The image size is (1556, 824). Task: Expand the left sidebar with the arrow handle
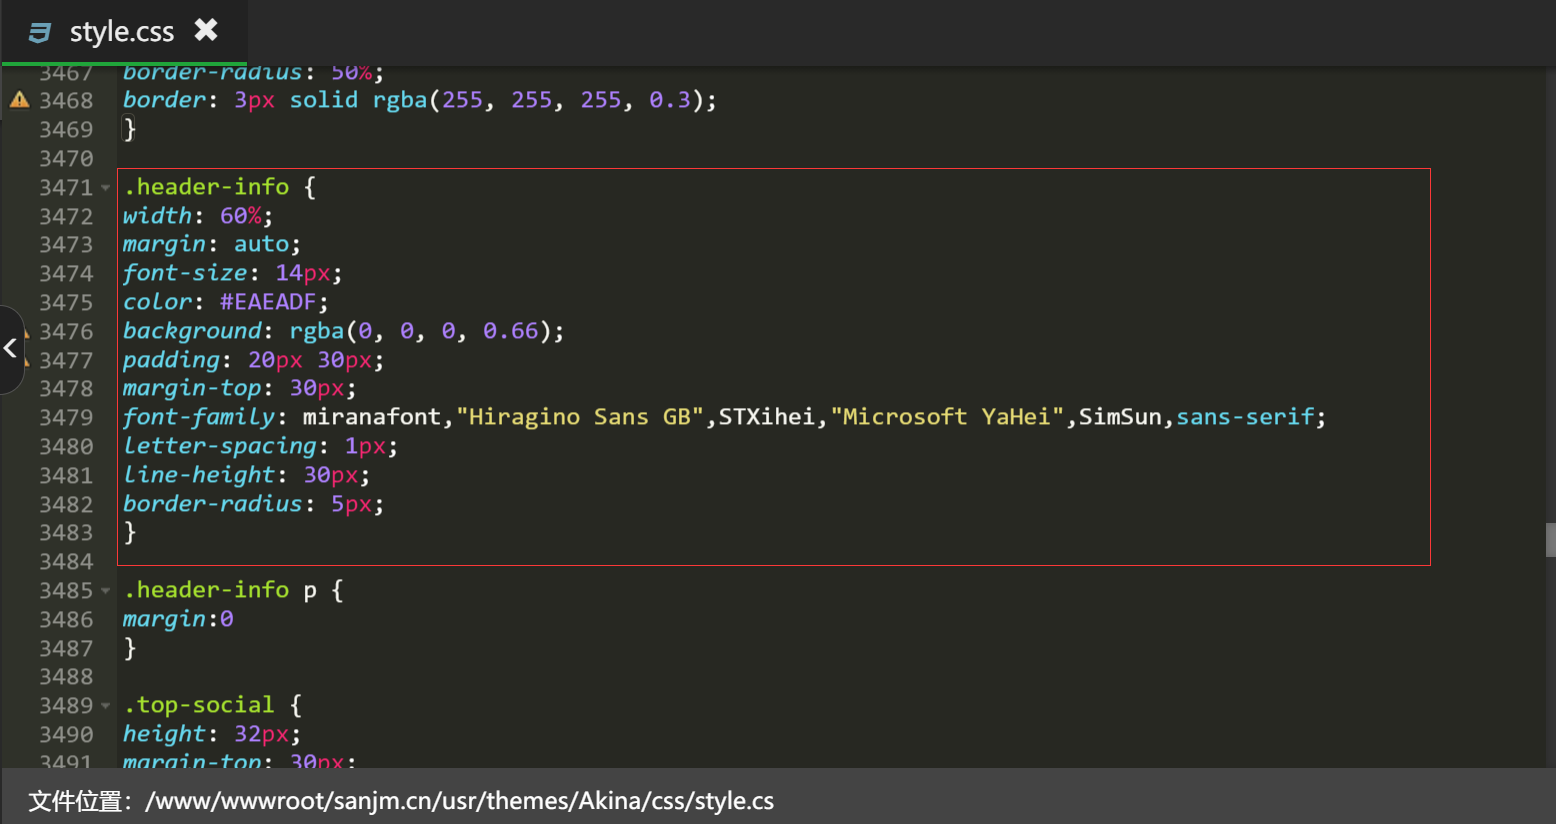point(10,349)
